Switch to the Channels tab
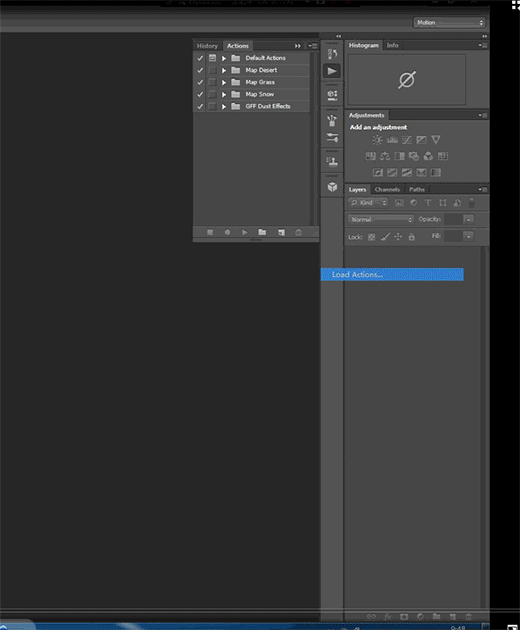 click(x=387, y=189)
